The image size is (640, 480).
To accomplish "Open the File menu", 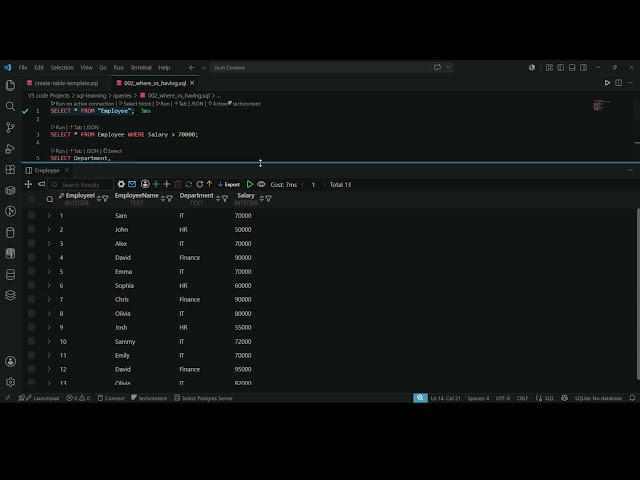I will pyautogui.click(x=23, y=67).
